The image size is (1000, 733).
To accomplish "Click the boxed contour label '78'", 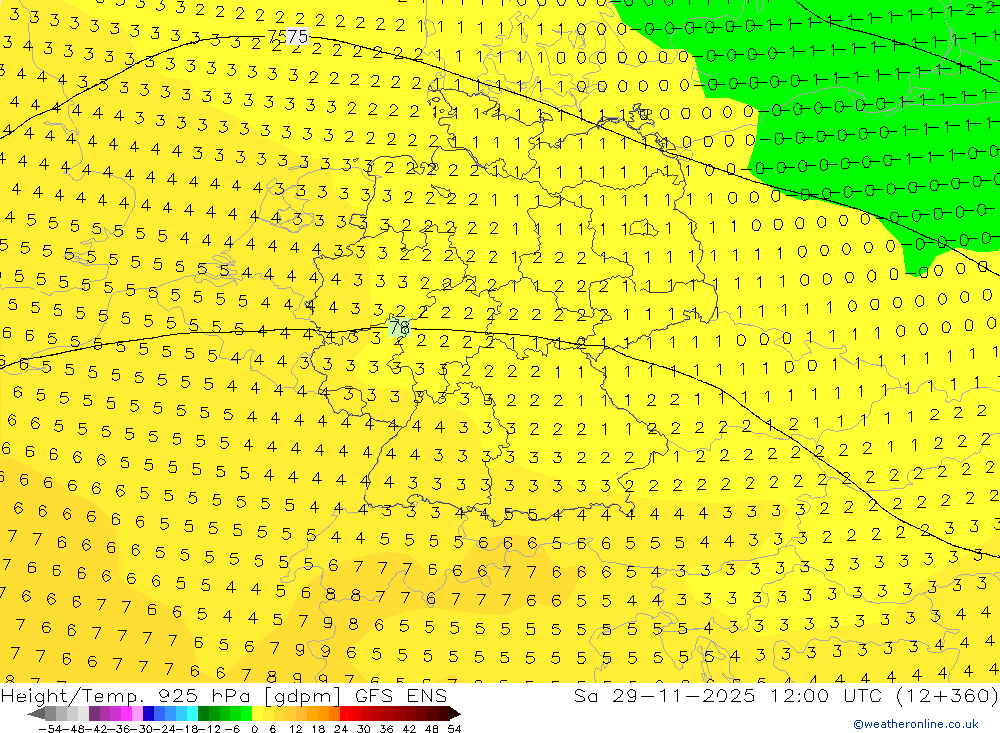I will [399, 328].
